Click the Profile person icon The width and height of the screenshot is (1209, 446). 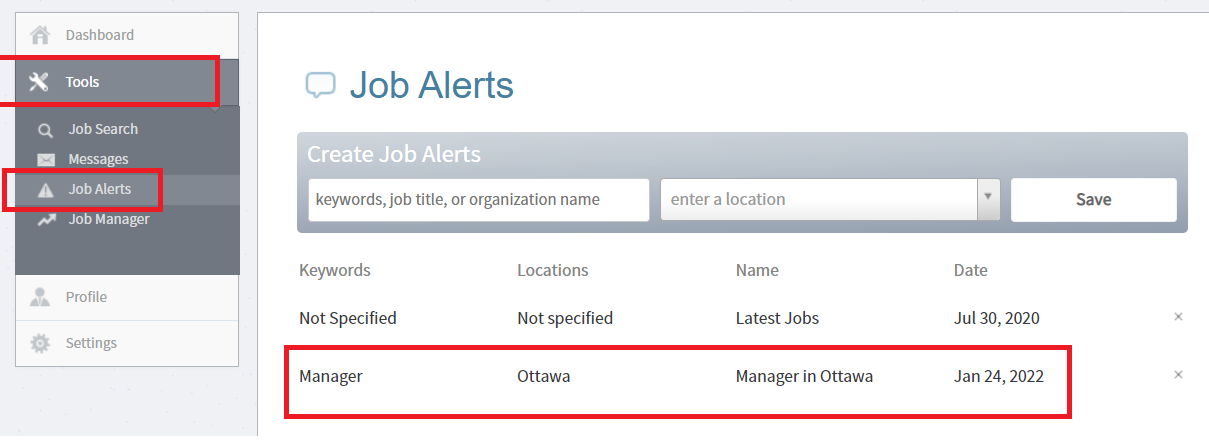[40, 297]
